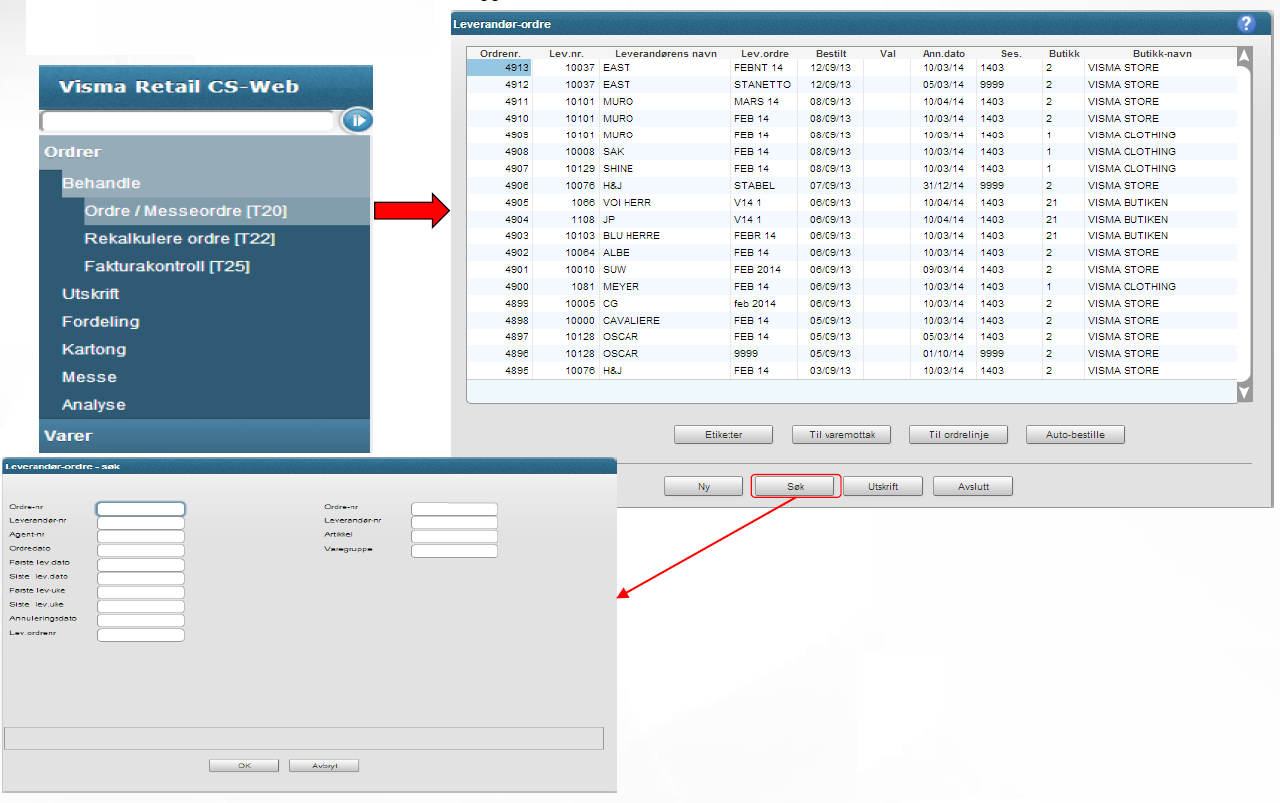Focus the Agent-nr search field
Screen dimensions: 1280x803
point(141,537)
